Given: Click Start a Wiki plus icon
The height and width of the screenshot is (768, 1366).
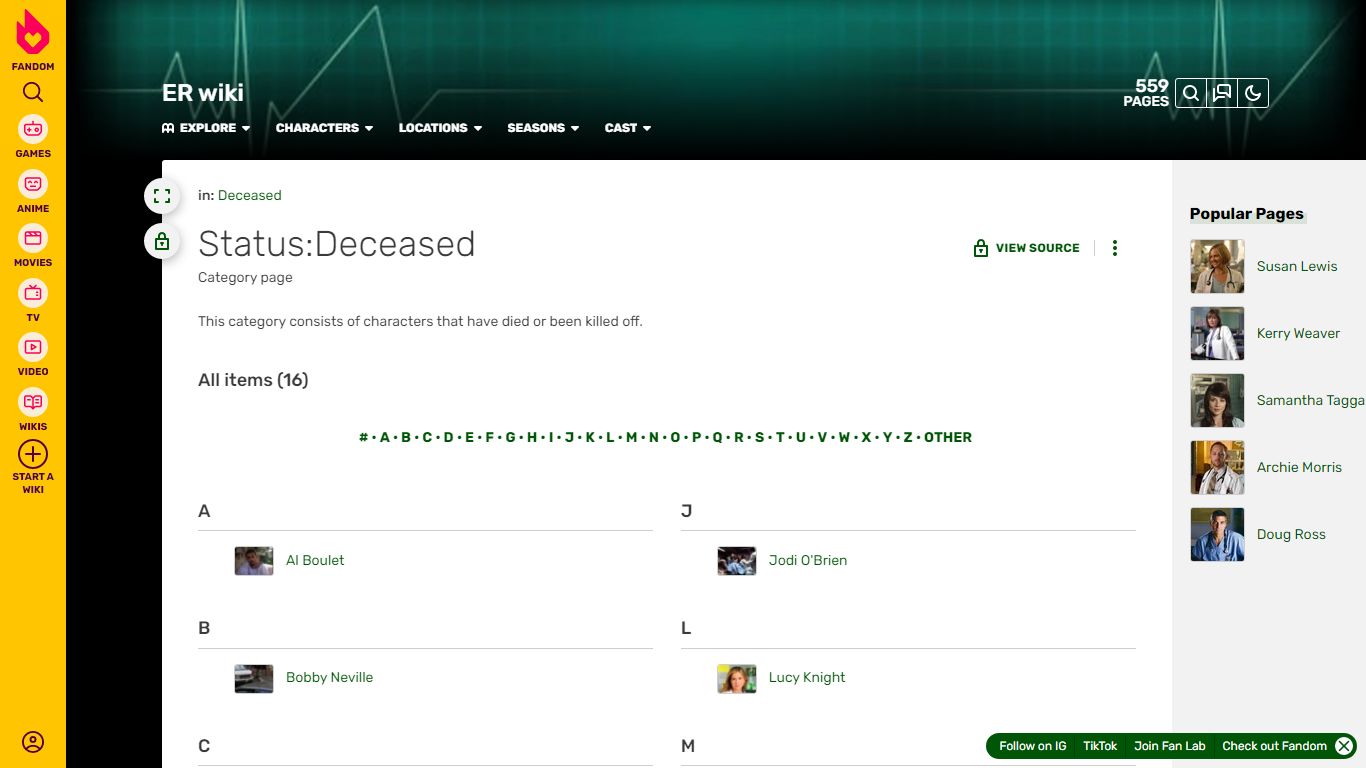Looking at the screenshot, I should pyautogui.click(x=33, y=454).
